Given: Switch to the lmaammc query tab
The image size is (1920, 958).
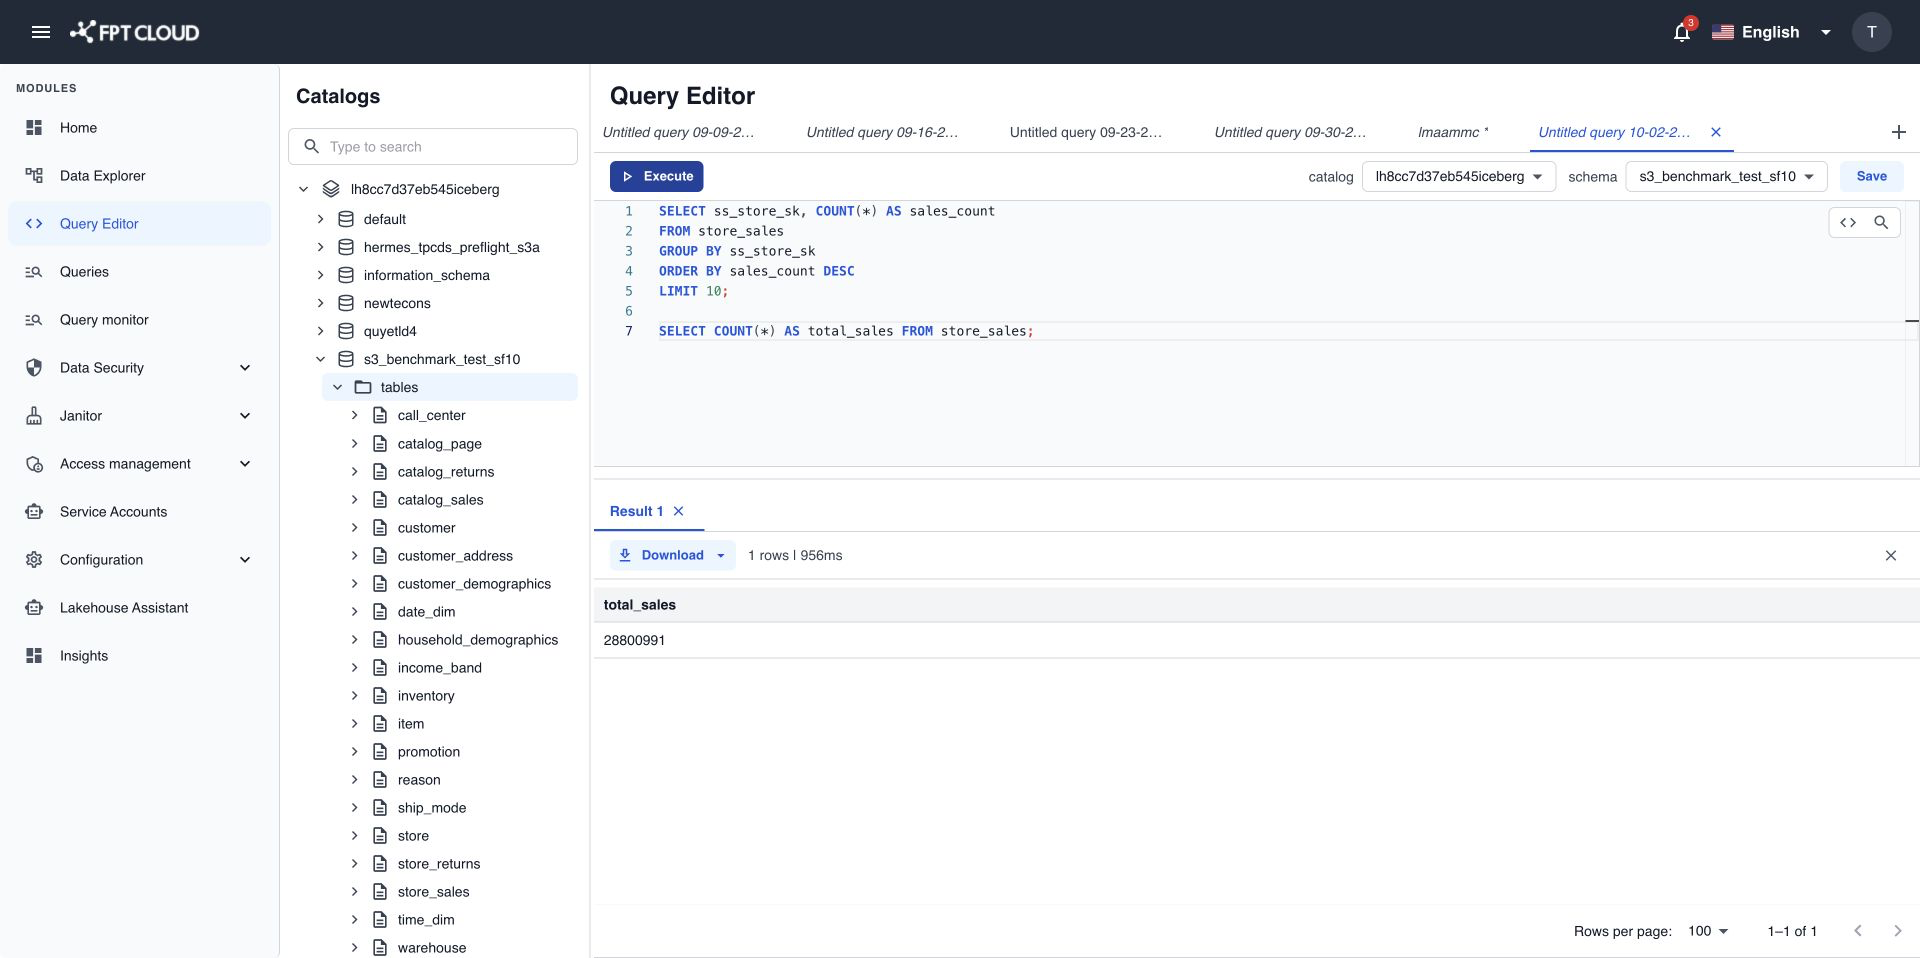Looking at the screenshot, I should 1452,132.
